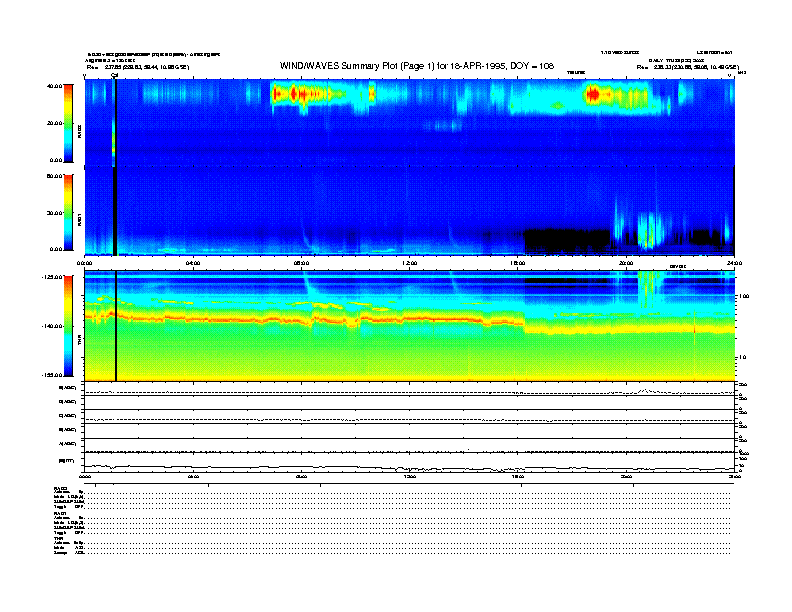Viewport: 792px width, 612px height.
Task: Click the 20:00 tick label below RAD1 spectrogram
Action: (x=626, y=263)
